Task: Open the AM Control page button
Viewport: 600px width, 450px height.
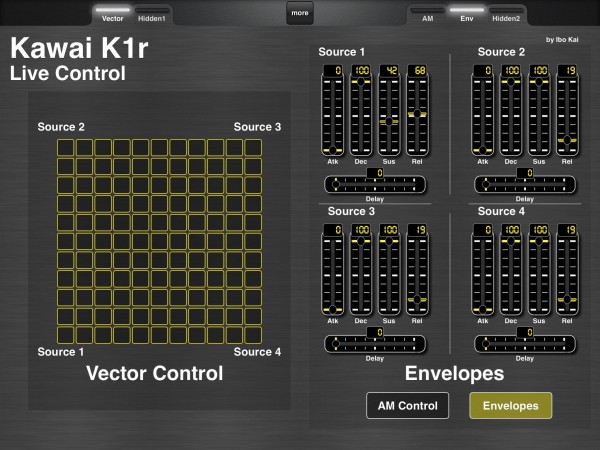Action: pyautogui.click(x=408, y=406)
